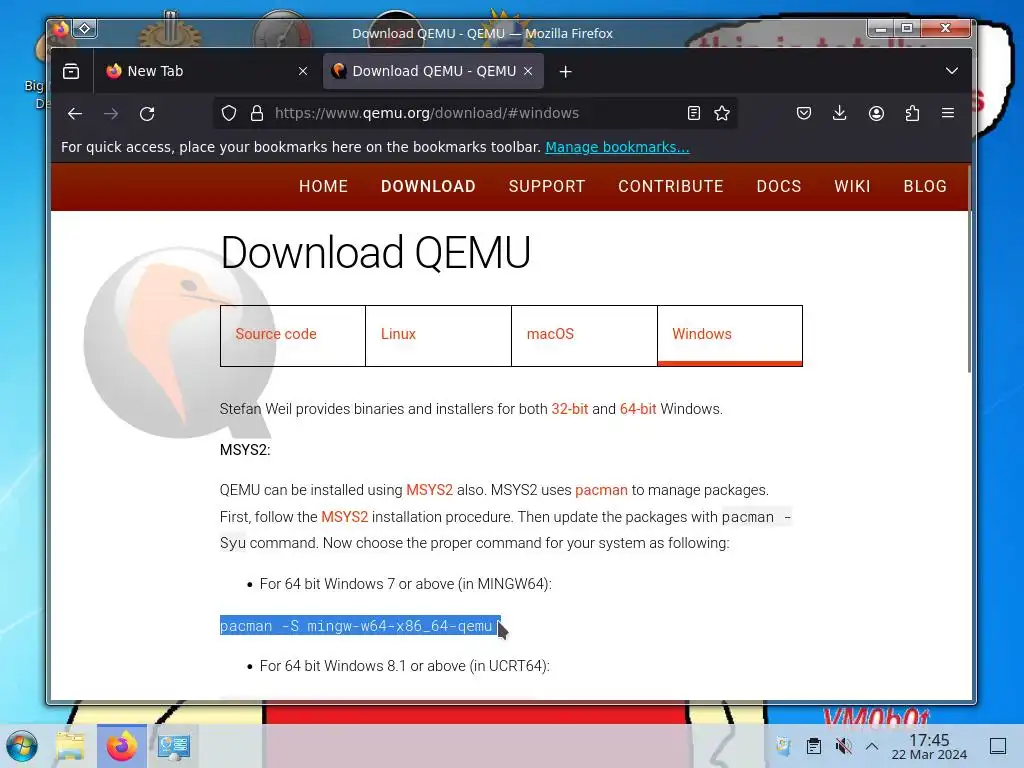Viewport: 1024px width, 768px height.
Task: Select the Windows download tab
Action: click(729, 335)
